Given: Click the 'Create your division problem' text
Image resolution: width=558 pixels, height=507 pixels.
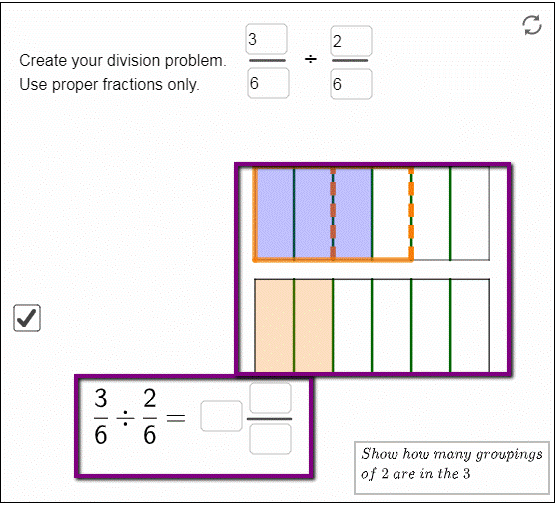Looking at the screenshot, I should tap(123, 60).
